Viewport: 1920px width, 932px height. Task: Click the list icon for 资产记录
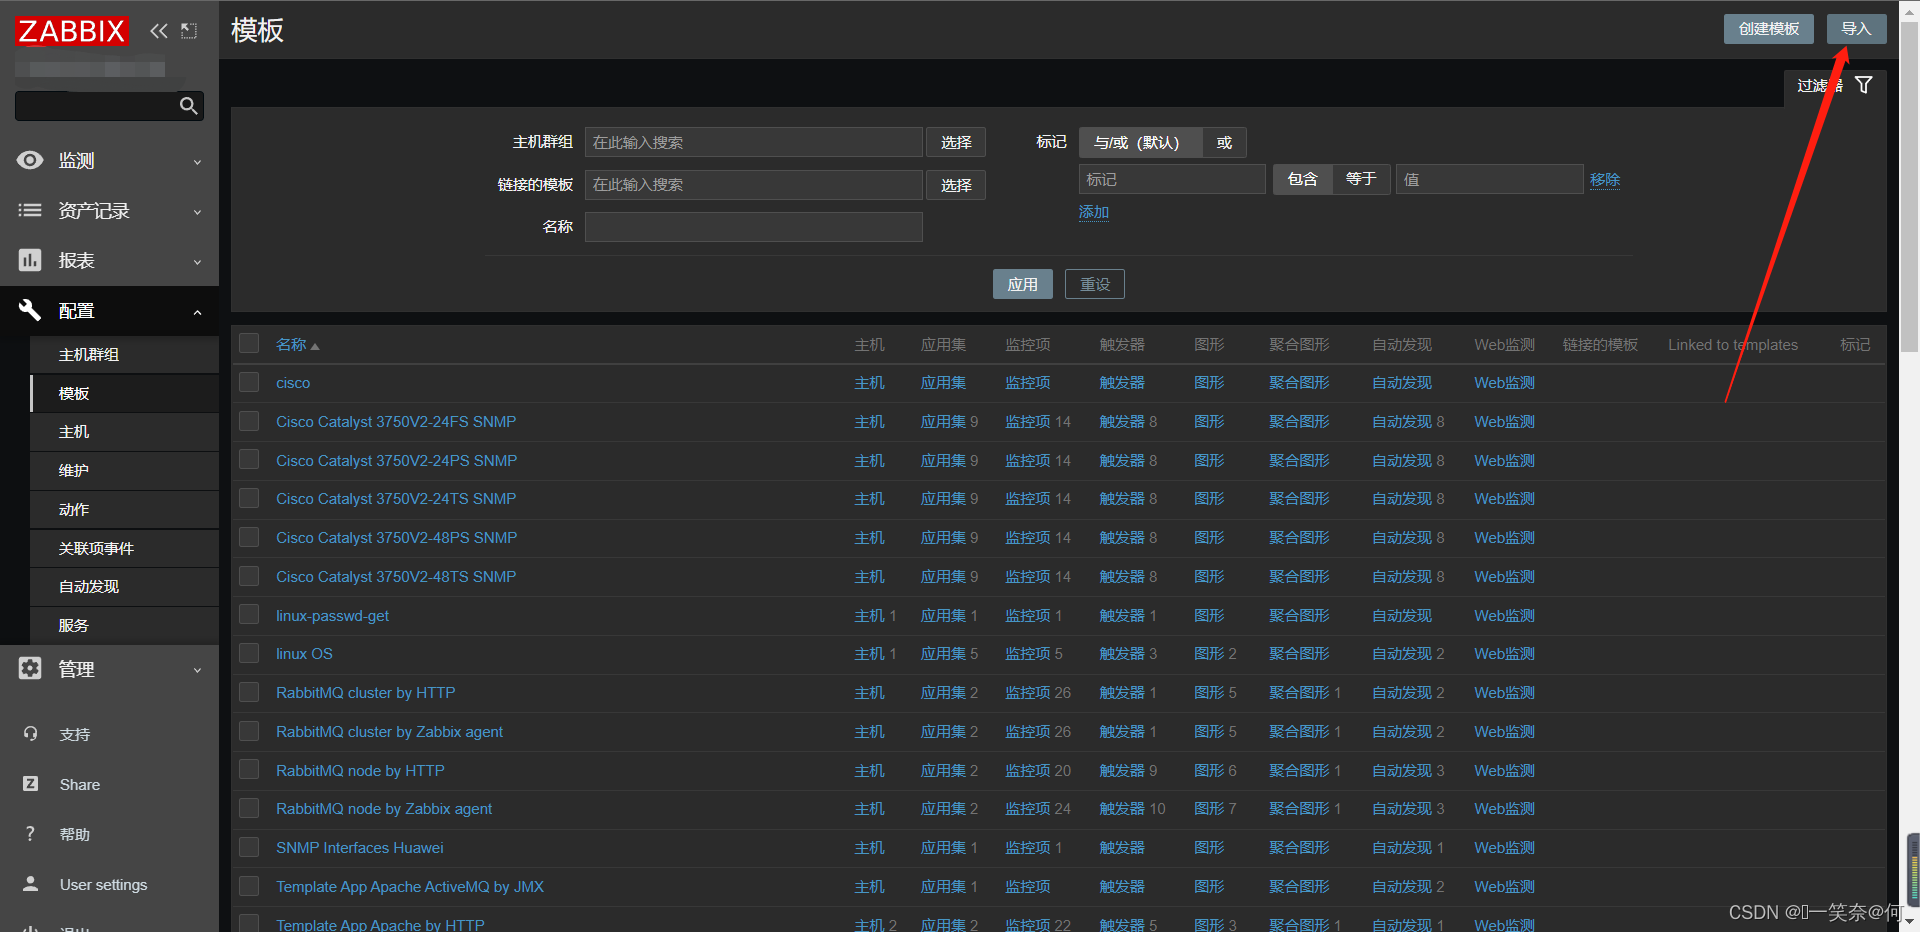pyautogui.click(x=30, y=210)
